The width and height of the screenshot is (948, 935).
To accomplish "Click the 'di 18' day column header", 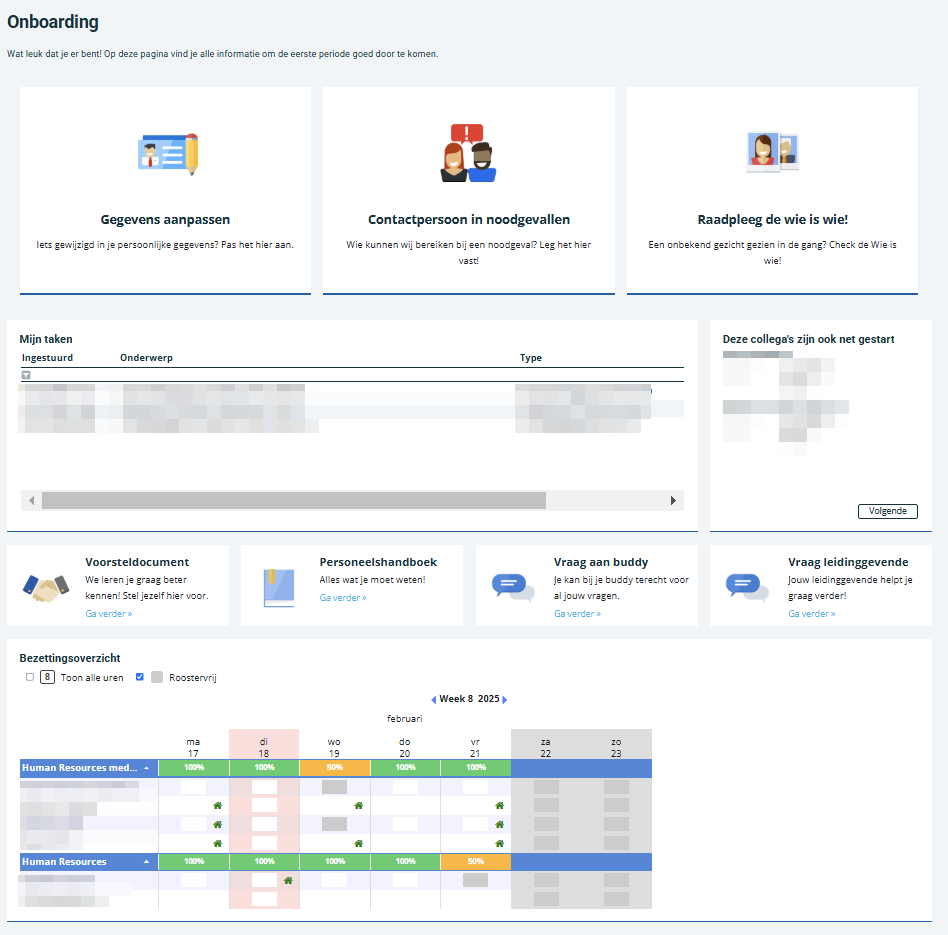I will (x=264, y=748).
